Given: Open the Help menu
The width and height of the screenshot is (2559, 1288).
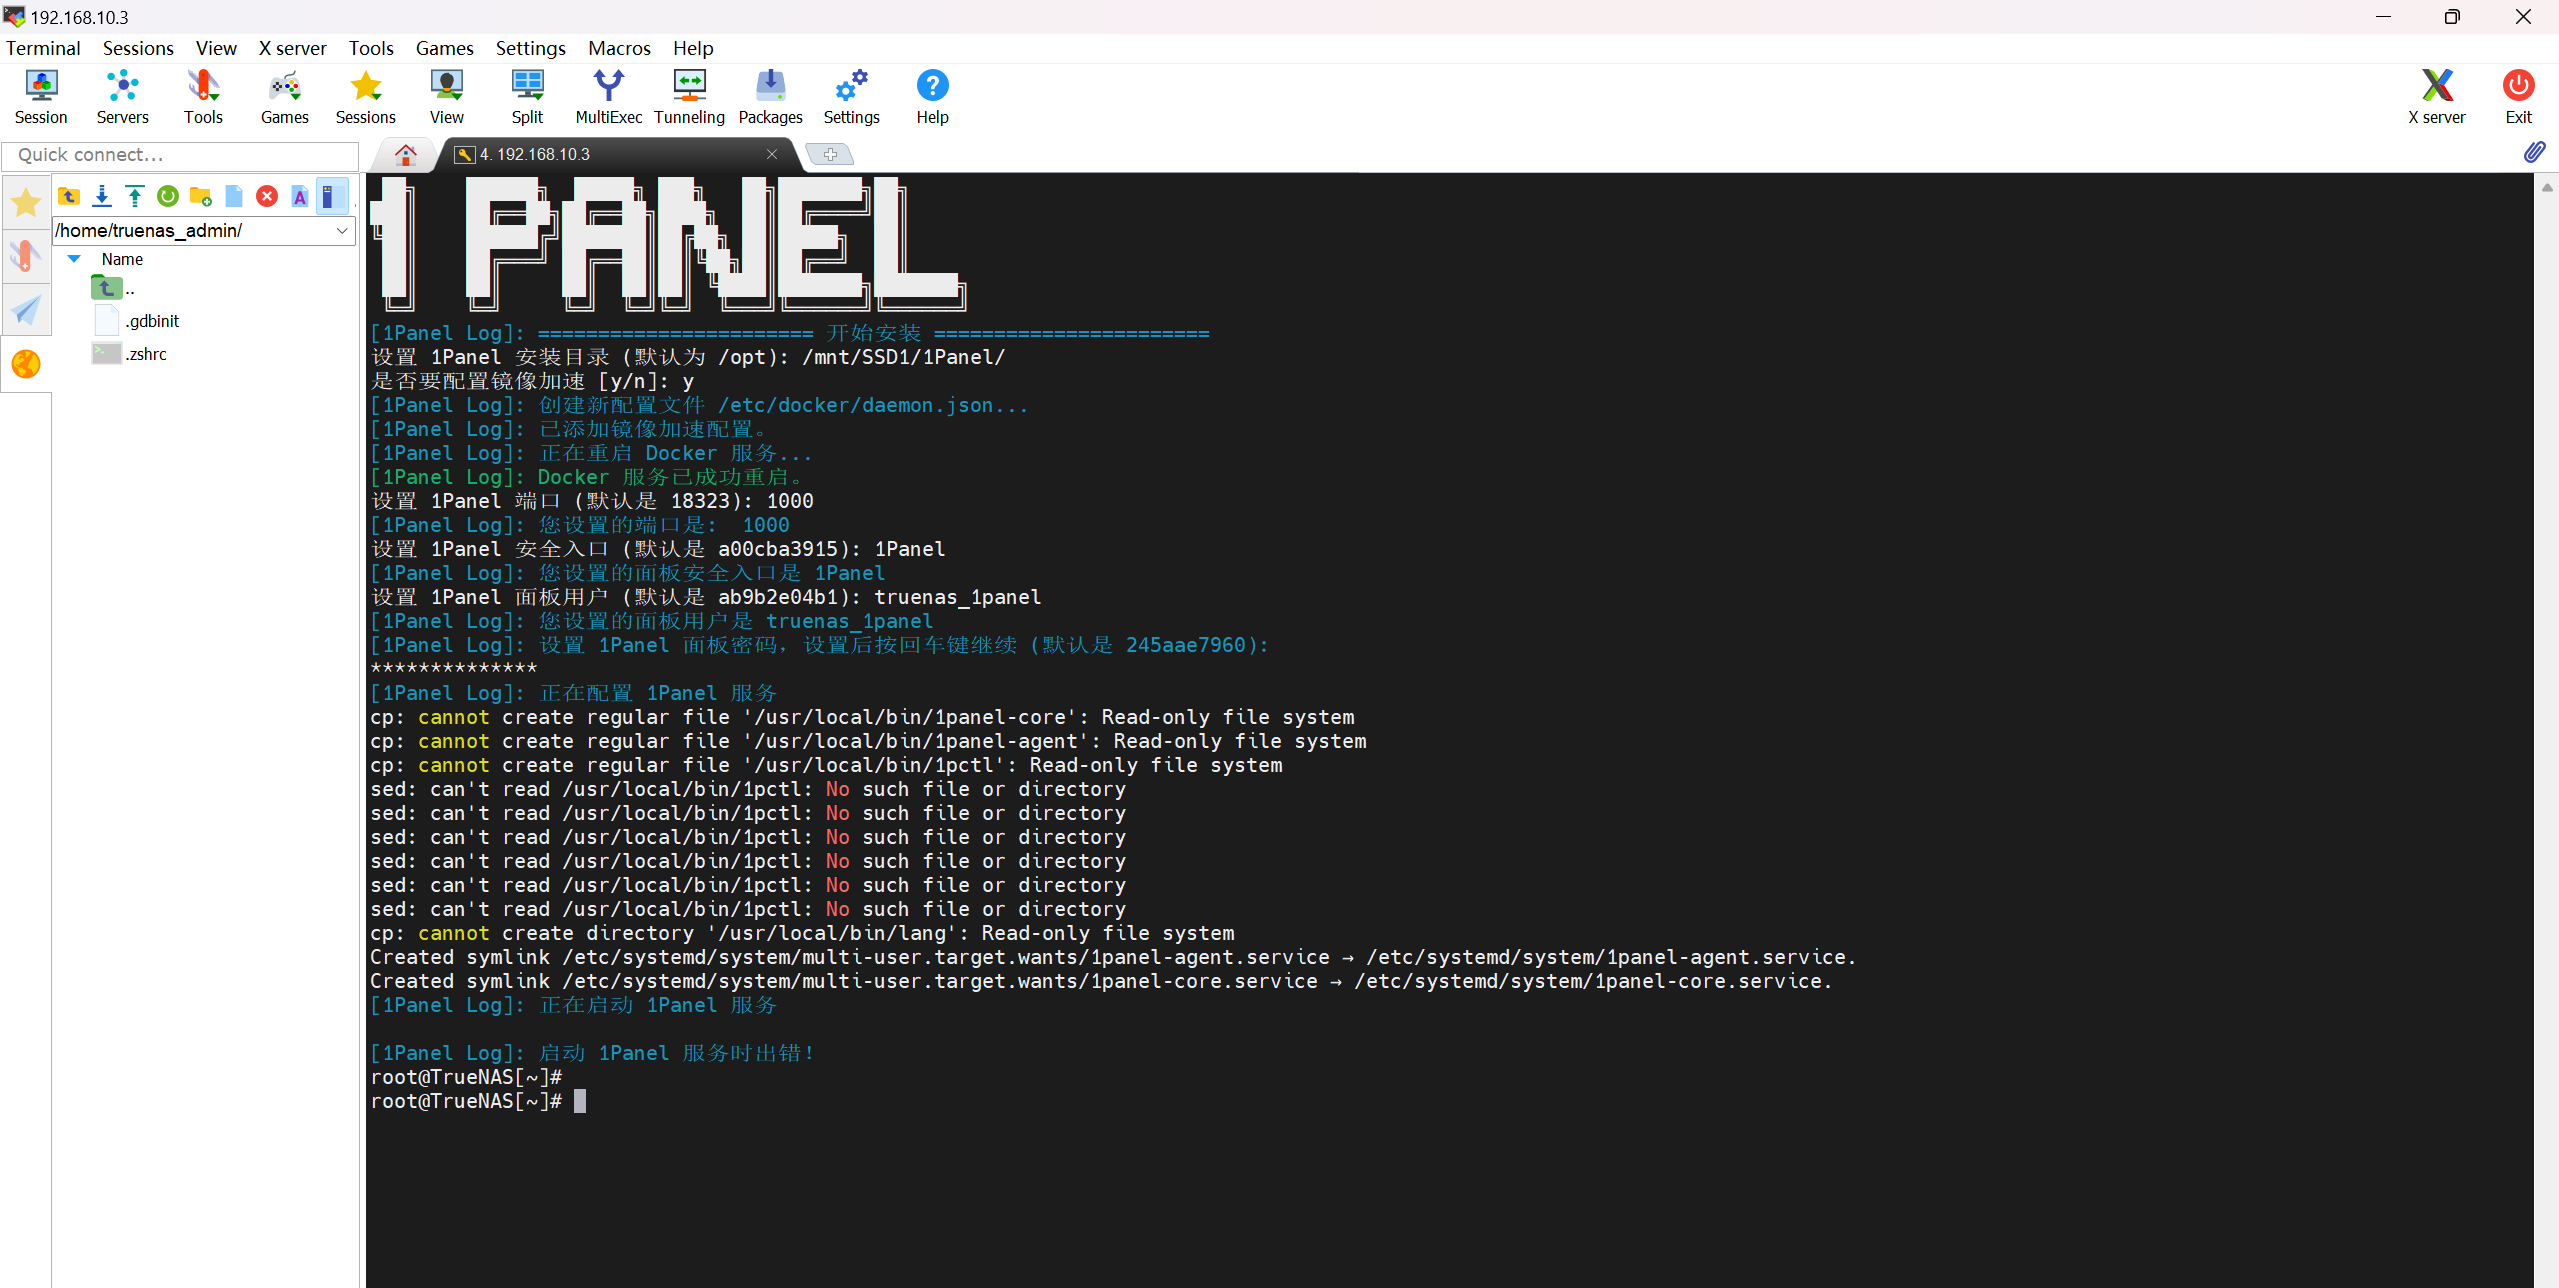Looking at the screenshot, I should (693, 48).
